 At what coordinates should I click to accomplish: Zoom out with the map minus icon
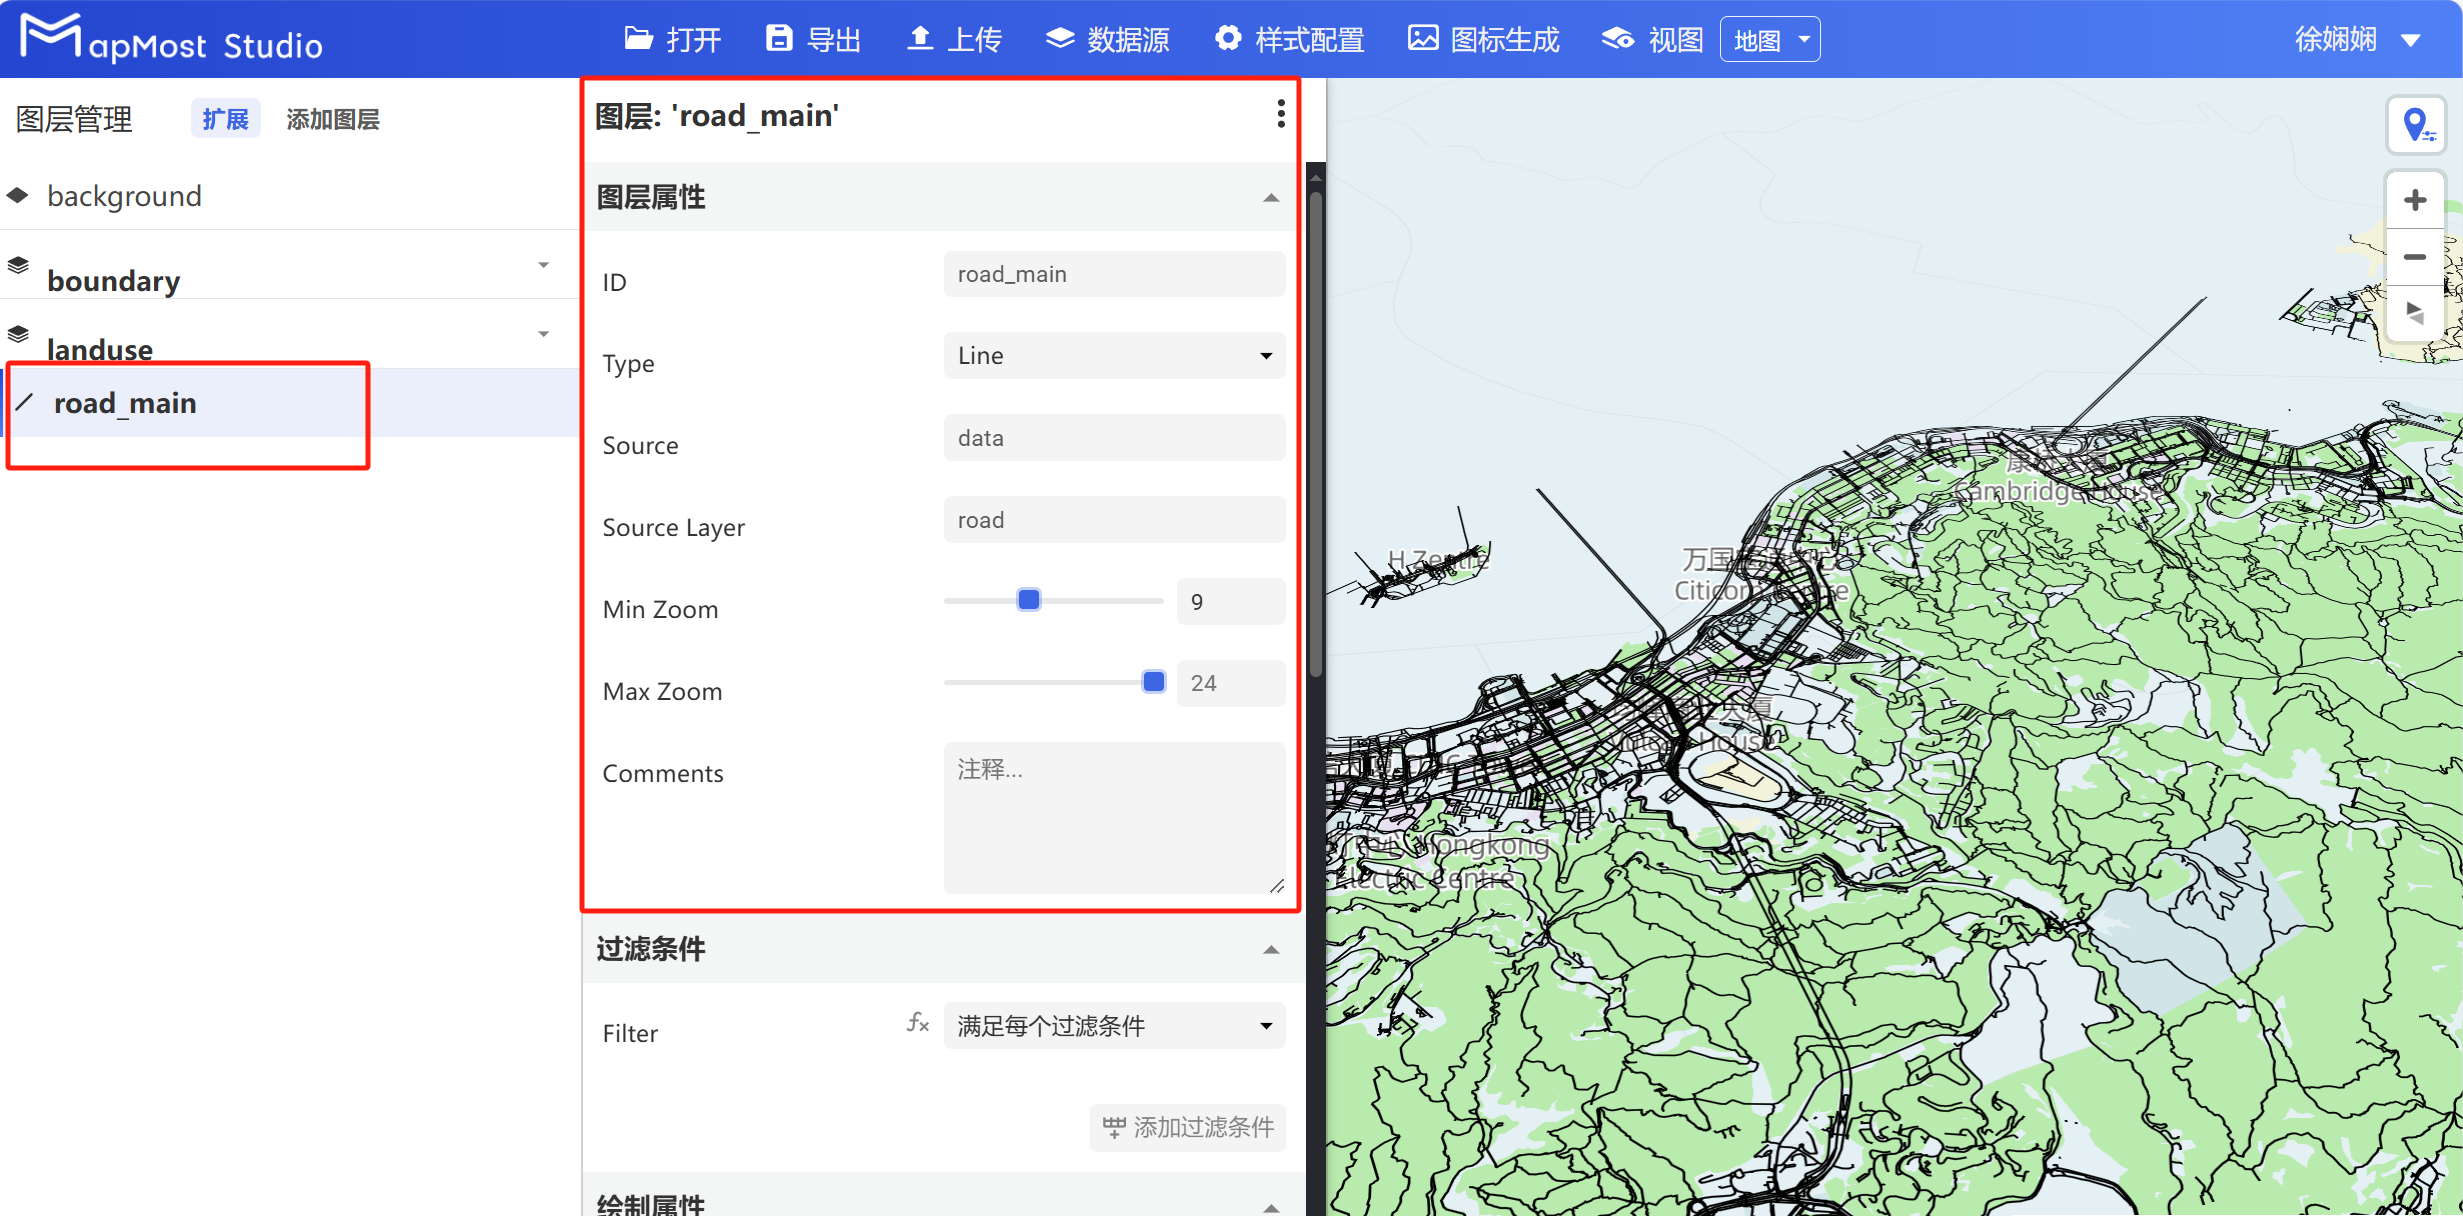point(2415,257)
